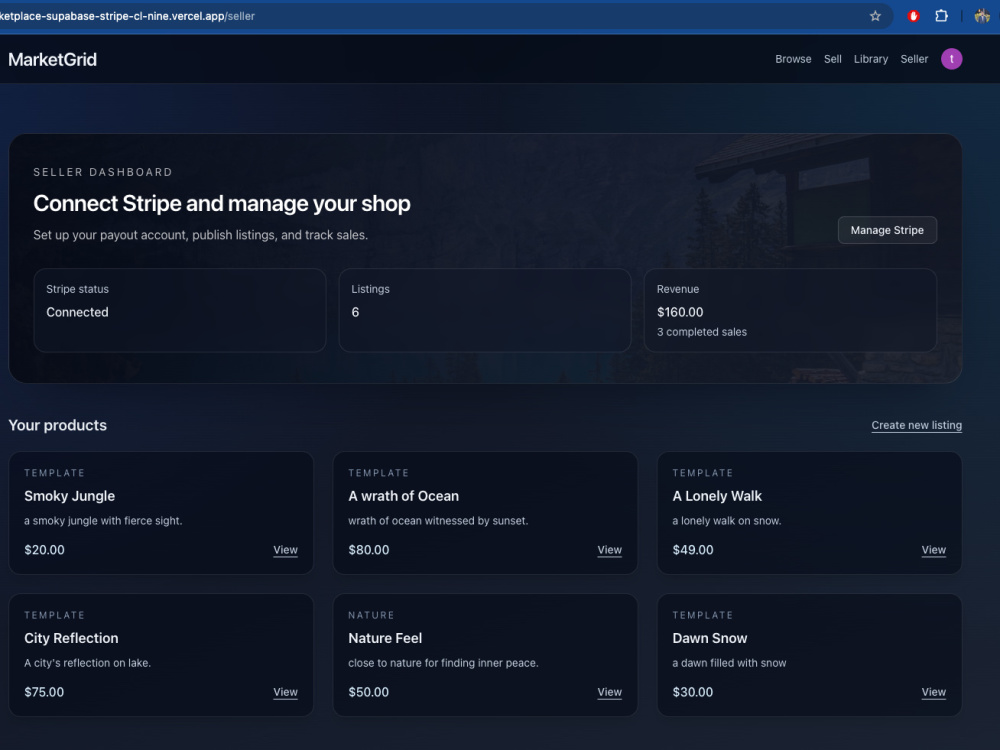Screen dimensions: 1000x750
Task: Click the Revenue label
Action: tap(678, 290)
